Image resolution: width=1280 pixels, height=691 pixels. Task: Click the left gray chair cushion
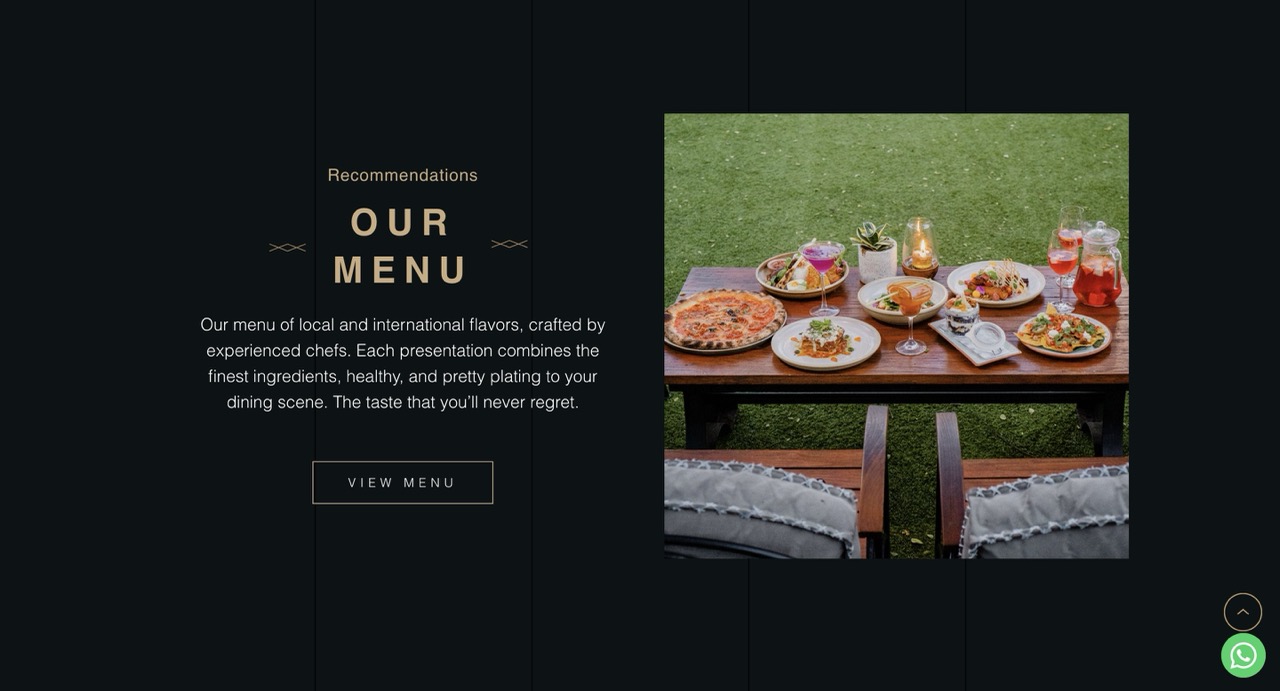click(761, 506)
